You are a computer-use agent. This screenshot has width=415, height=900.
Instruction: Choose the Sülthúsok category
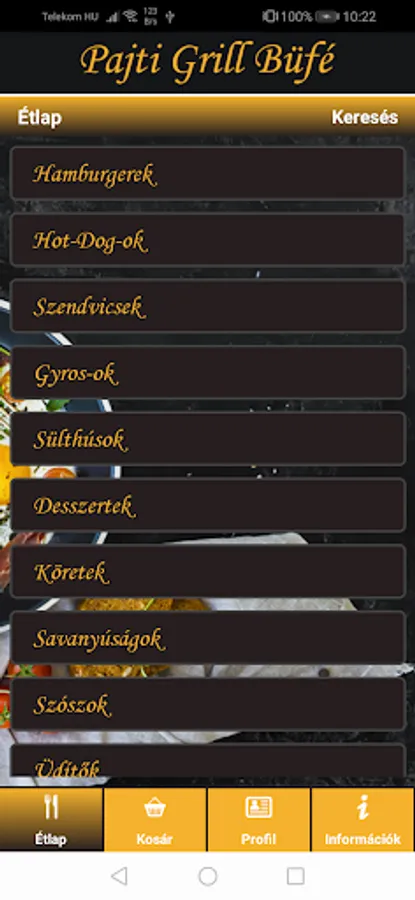point(208,439)
